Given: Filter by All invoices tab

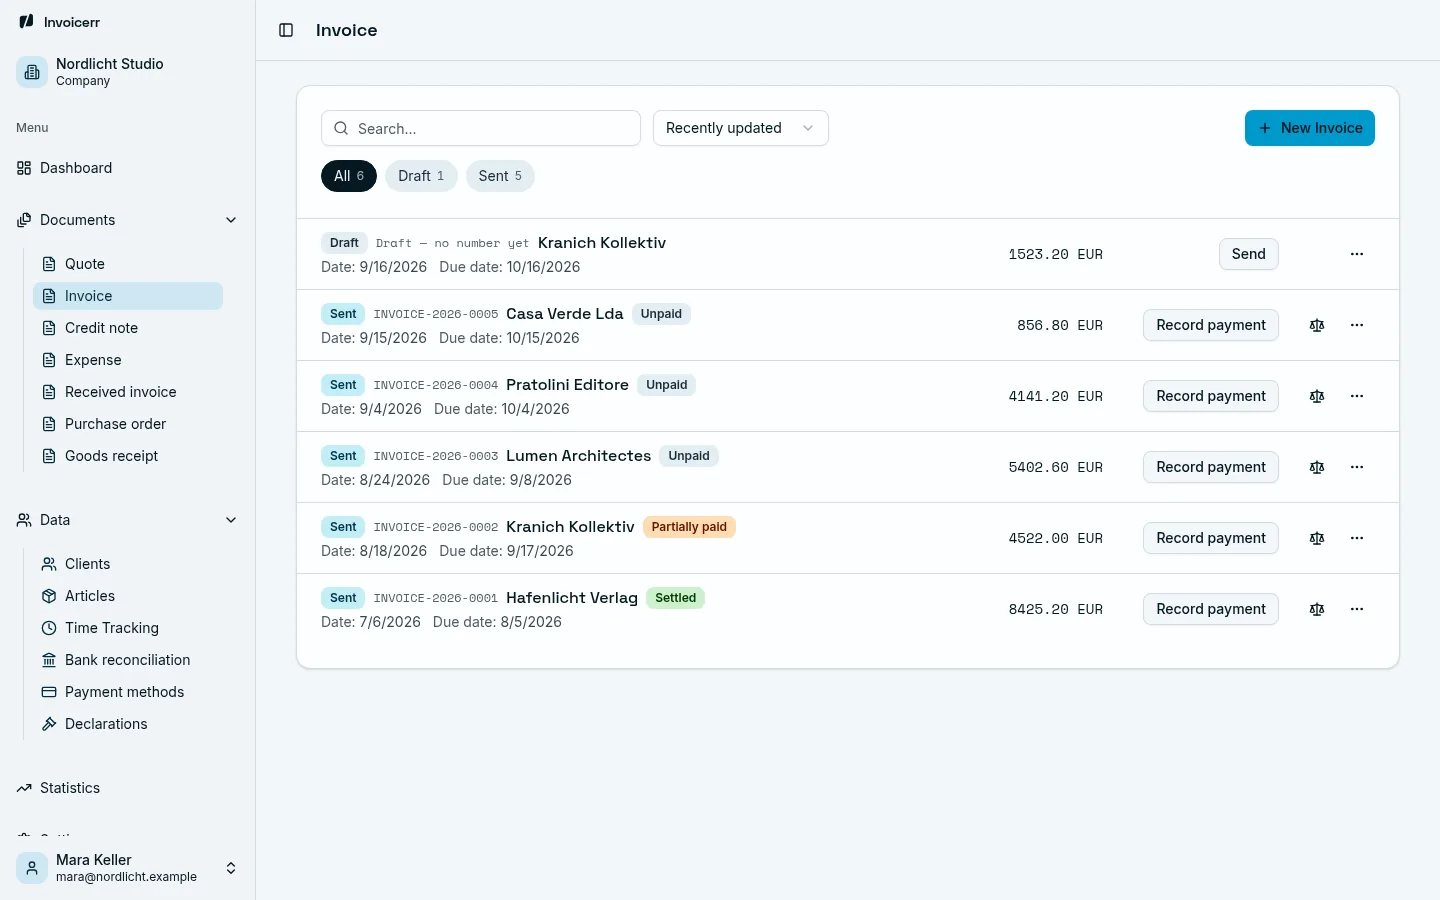Looking at the screenshot, I should [349, 176].
